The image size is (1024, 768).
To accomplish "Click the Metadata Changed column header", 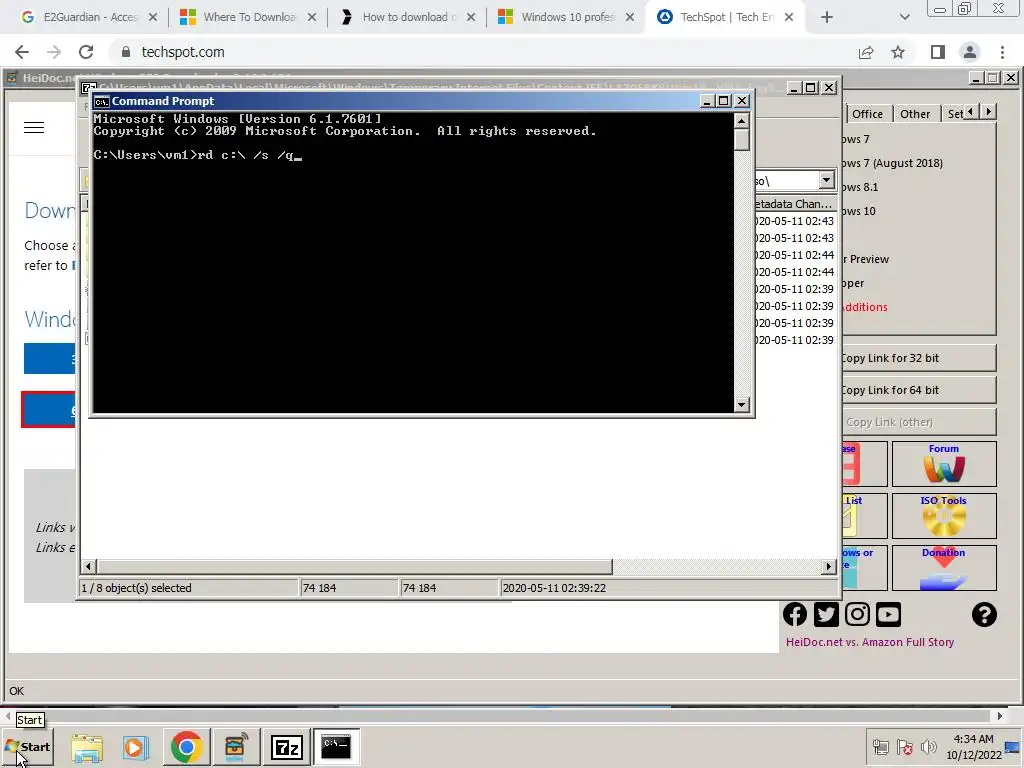I will (795, 204).
